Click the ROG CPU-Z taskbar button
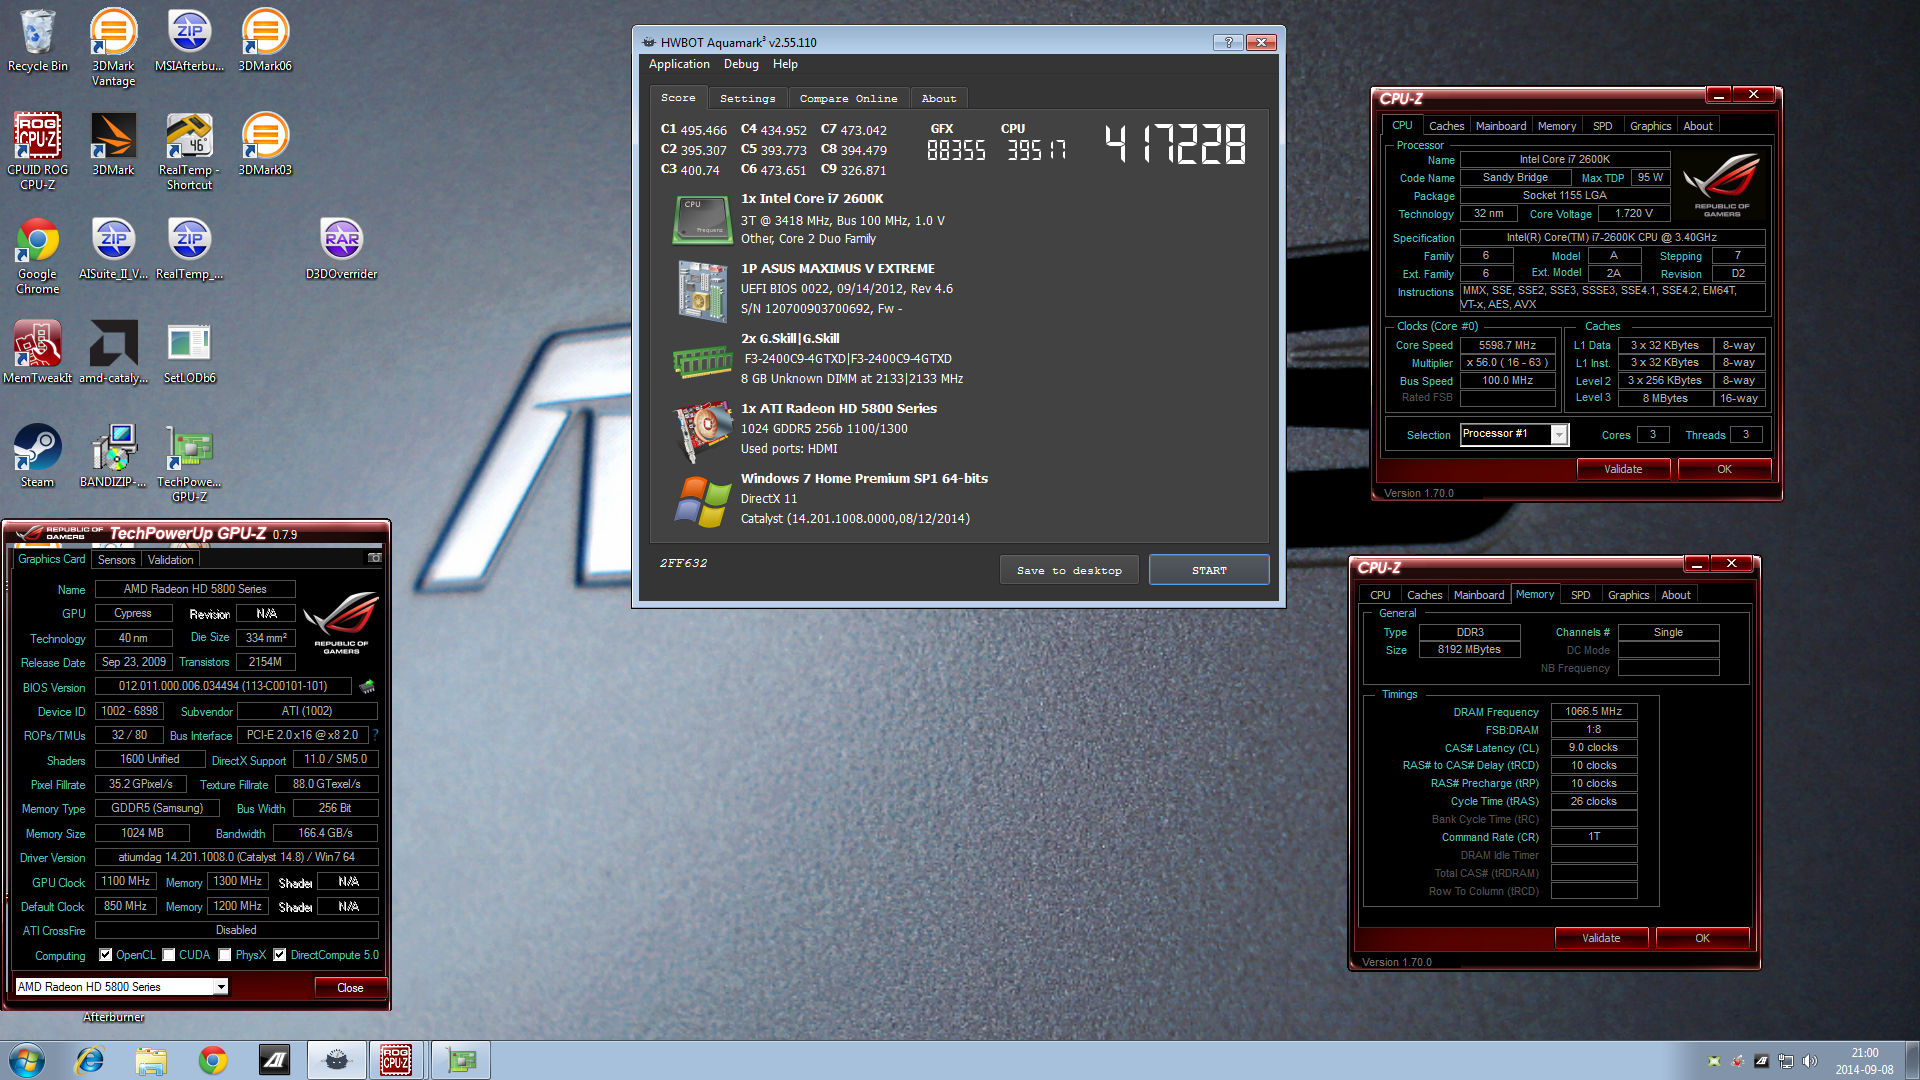1920x1080 pixels. click(x=396, y=1060)
